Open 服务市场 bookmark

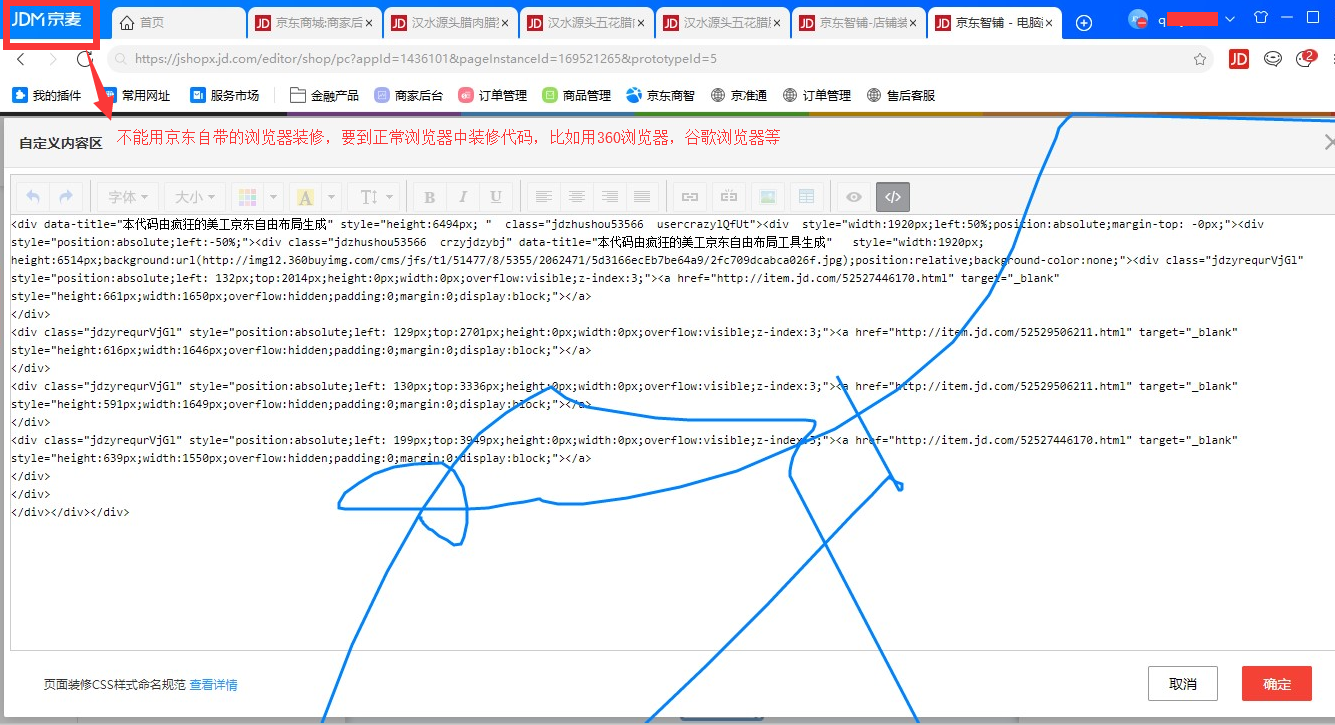point(225,96)
